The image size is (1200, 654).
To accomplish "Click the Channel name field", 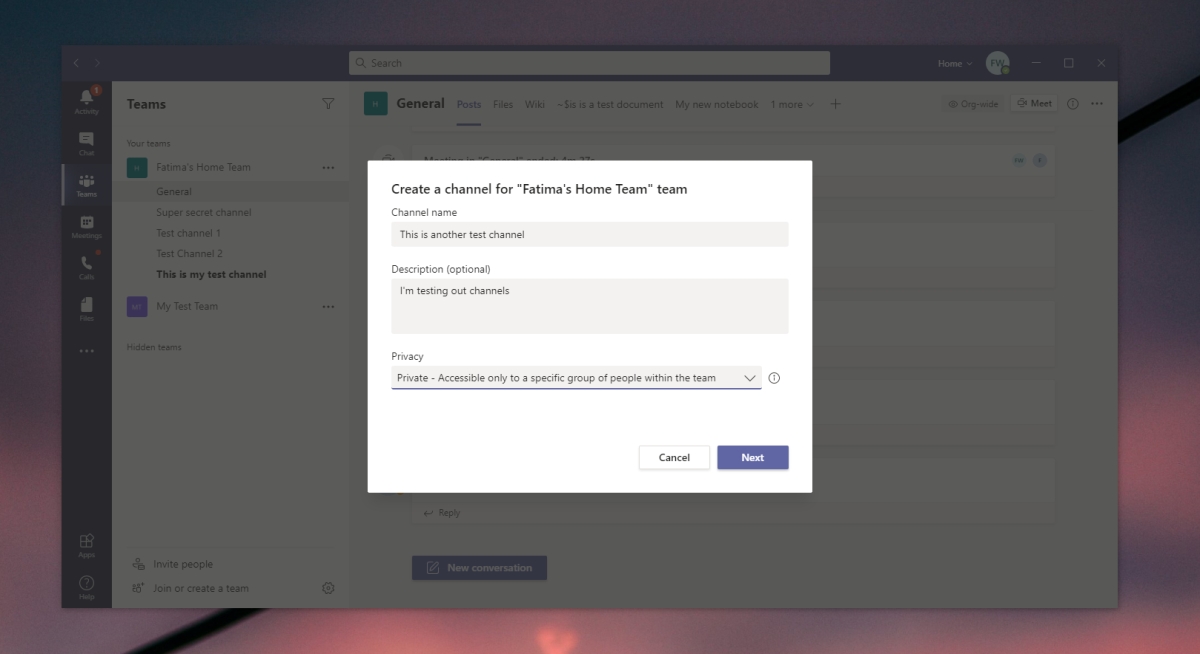I will pos(590,234).
